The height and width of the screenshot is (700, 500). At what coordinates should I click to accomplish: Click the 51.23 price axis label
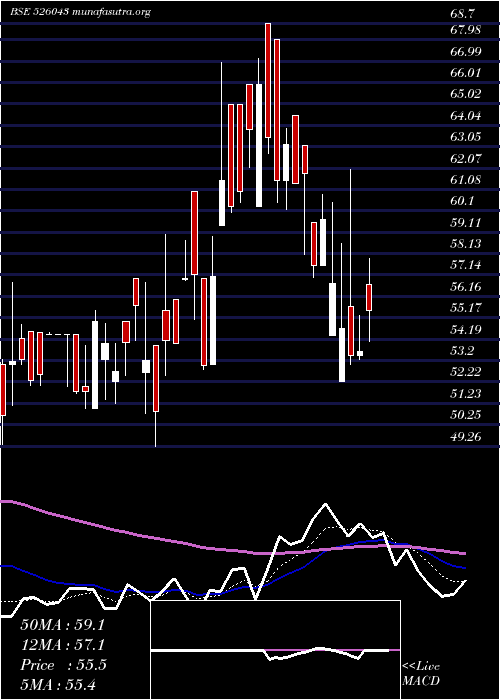pyautogui.click(x=466, y=393)
